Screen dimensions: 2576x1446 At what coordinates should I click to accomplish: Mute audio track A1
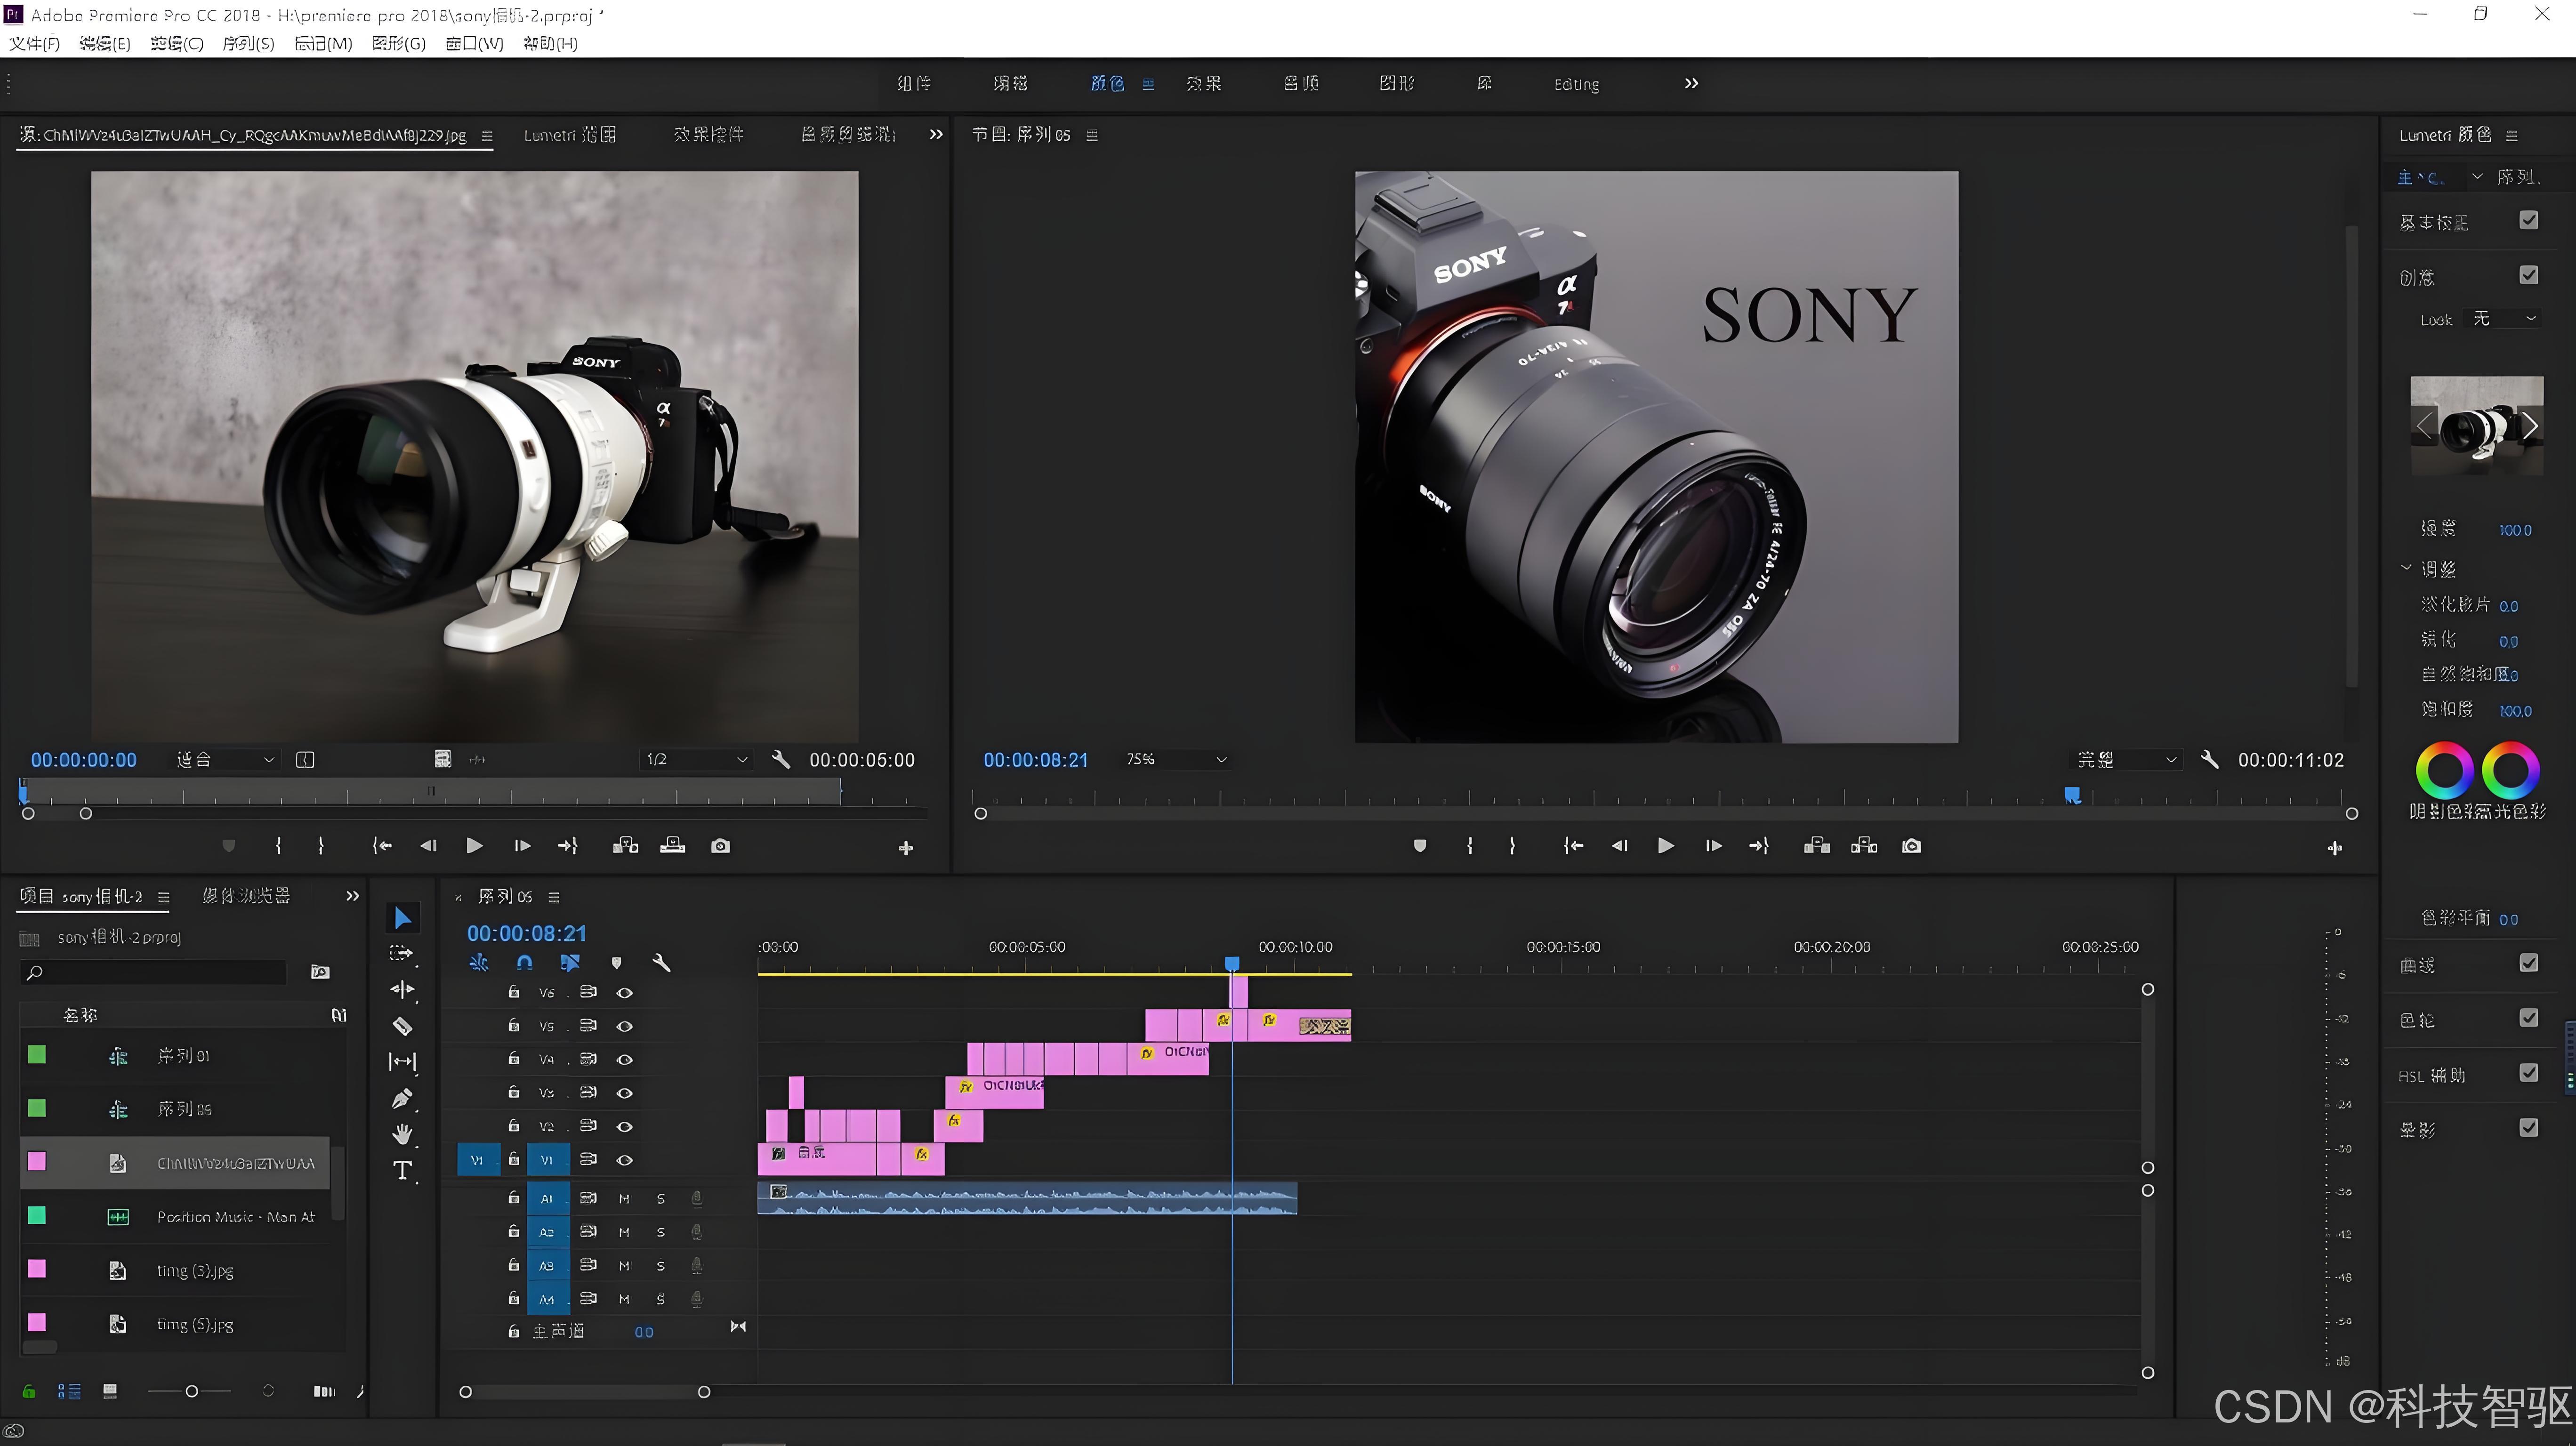pyautogui.click(x=624, y=1198)
